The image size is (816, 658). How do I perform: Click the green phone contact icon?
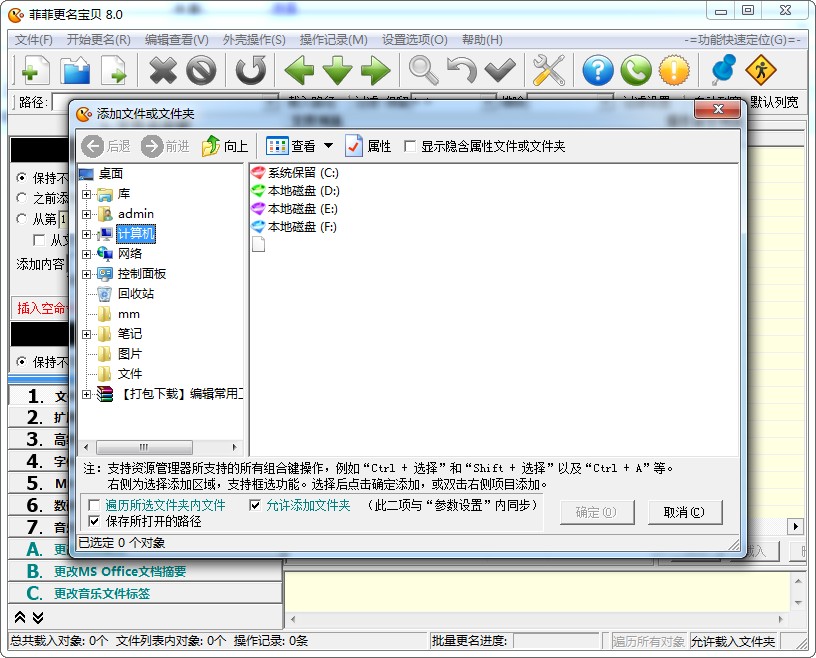point(636,70)
